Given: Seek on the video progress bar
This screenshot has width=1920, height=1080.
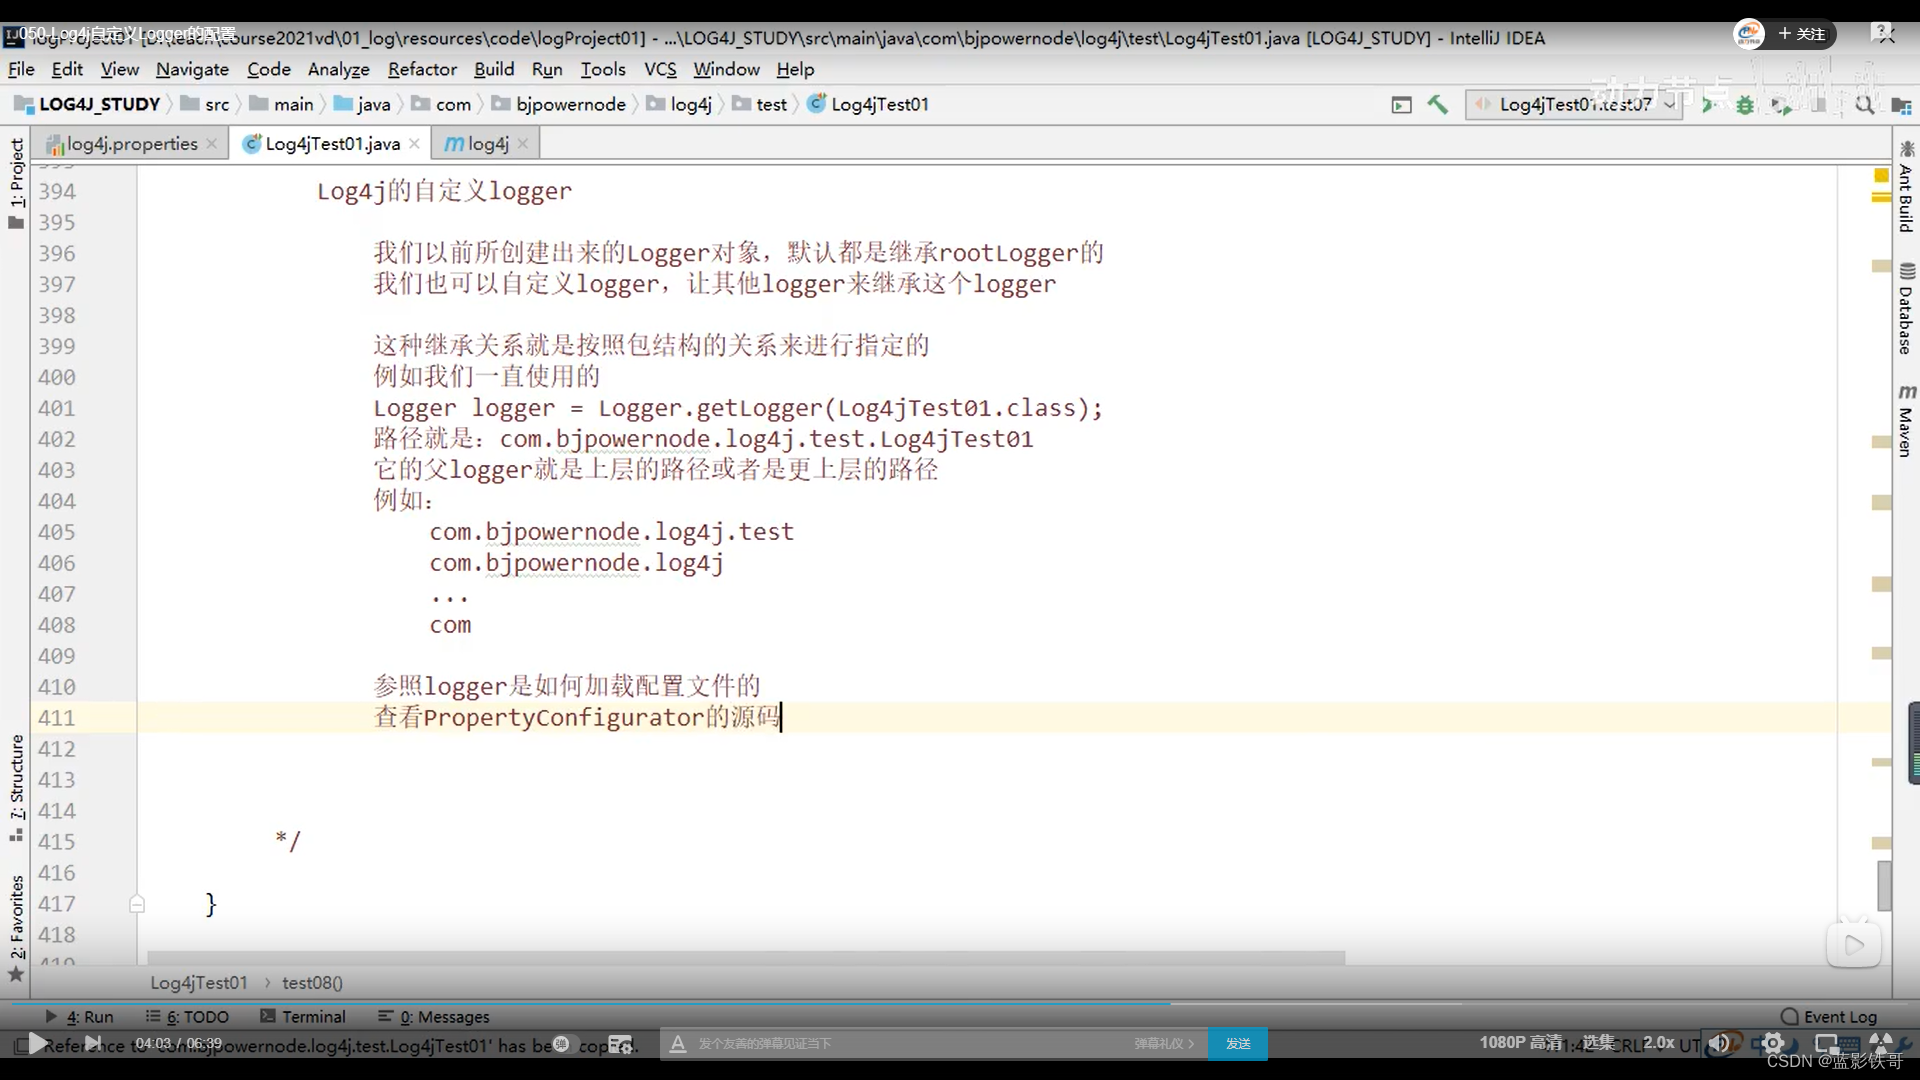Looking at the screenshot, I should [960, 1002].
